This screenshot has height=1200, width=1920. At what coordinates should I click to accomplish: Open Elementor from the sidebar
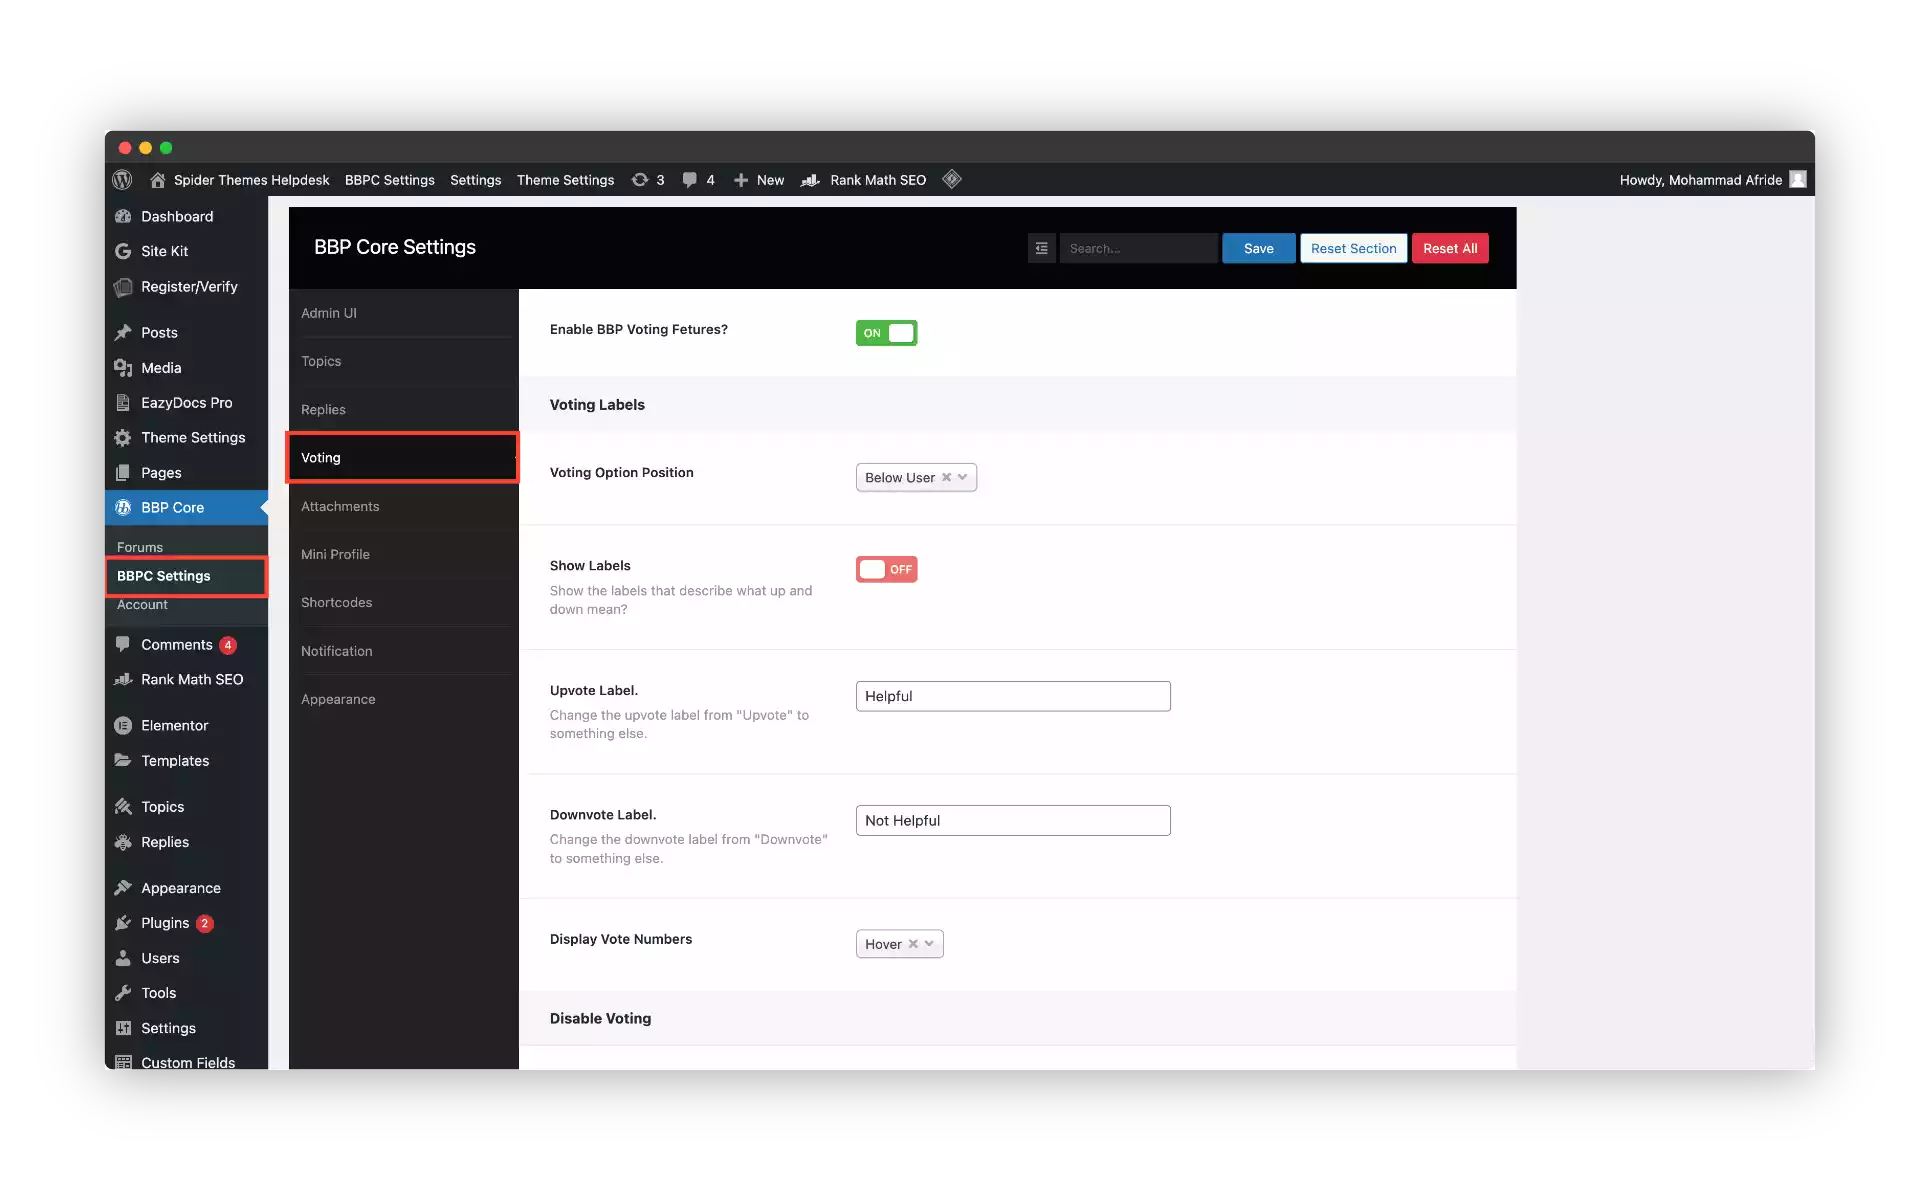tap(173, 724)
